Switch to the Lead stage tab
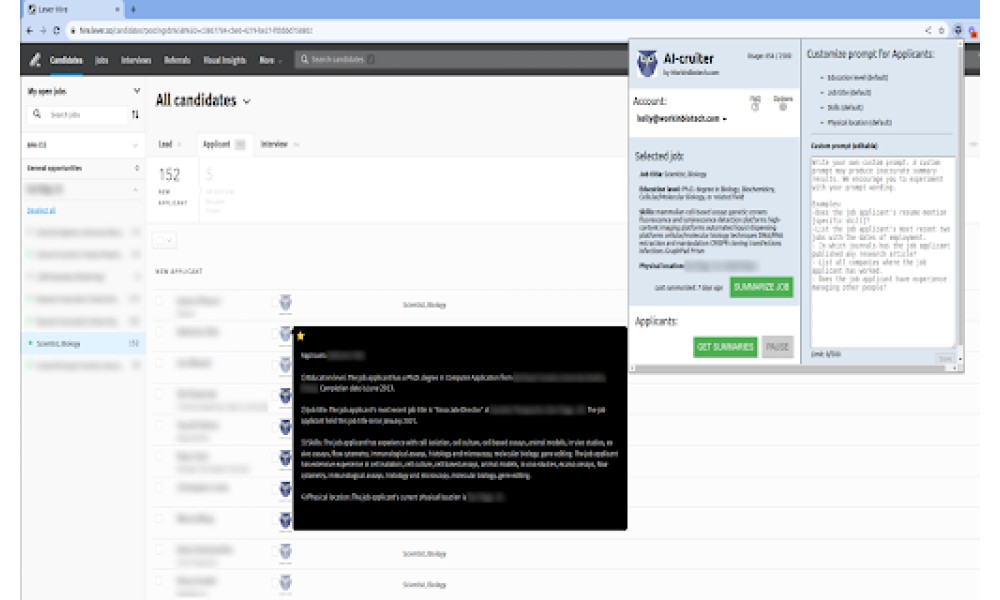Viewport: 1000px width, 600px height. click(170, 145)
